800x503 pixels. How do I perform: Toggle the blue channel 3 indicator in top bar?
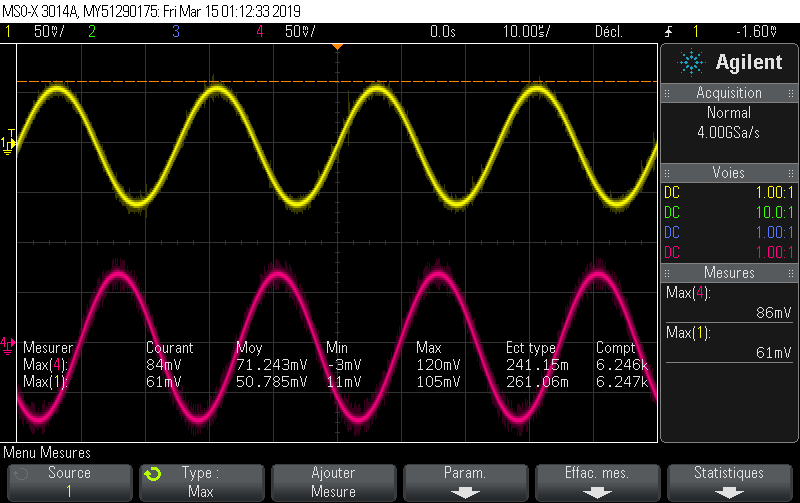tap(175, 31)
